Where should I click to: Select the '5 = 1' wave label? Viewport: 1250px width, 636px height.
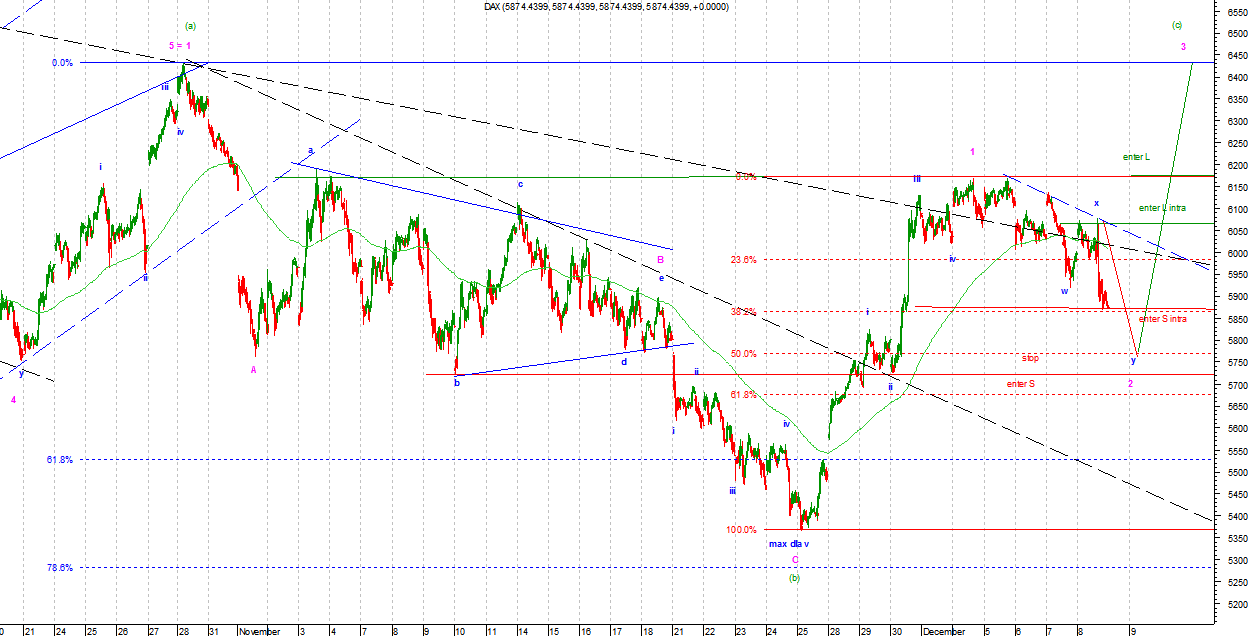[179, 46]
